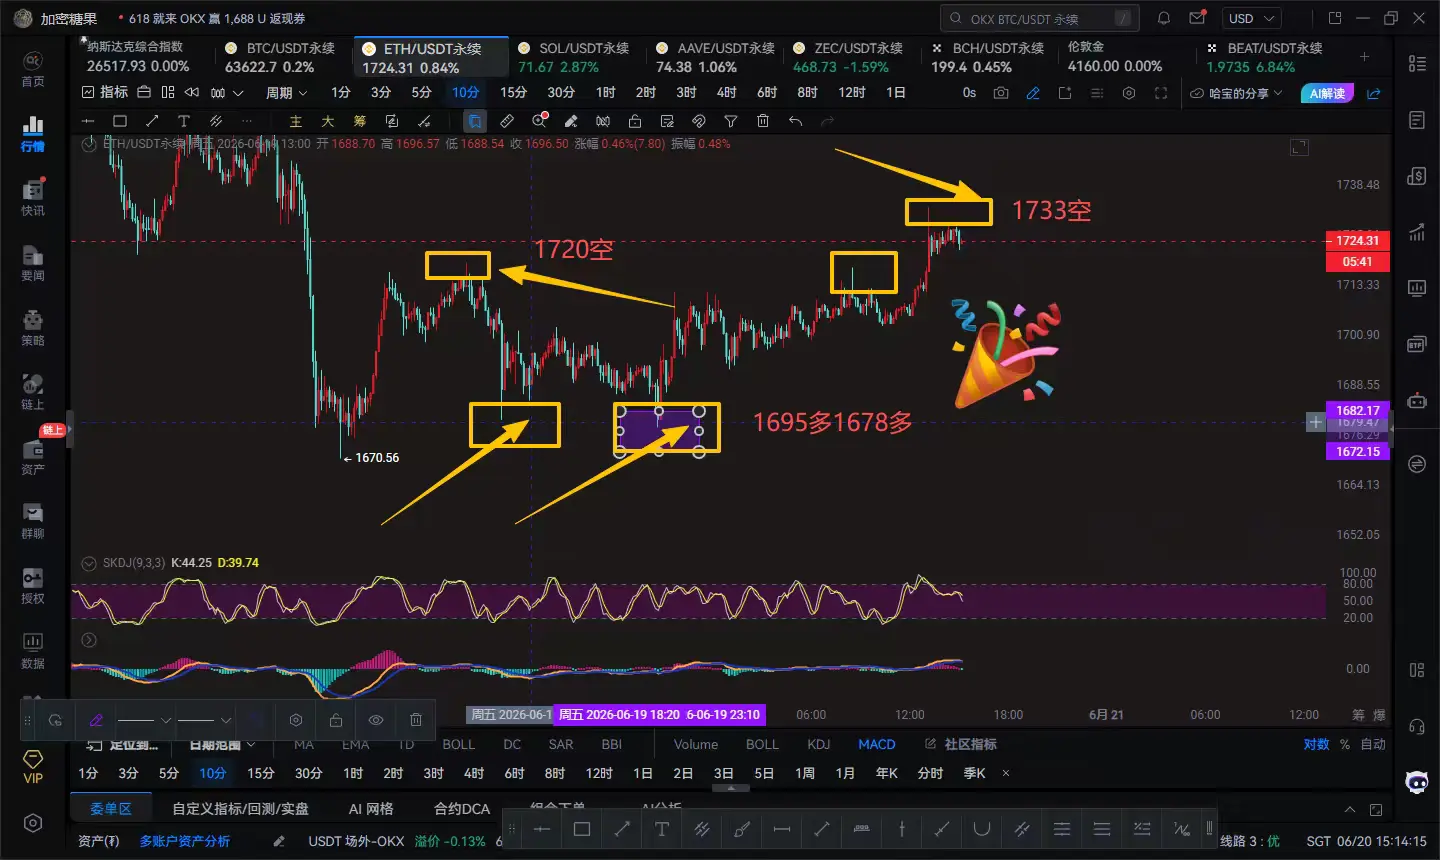Open the fill color swatch in the floating toolbar

pyautogui.click(x=256, y=720)
